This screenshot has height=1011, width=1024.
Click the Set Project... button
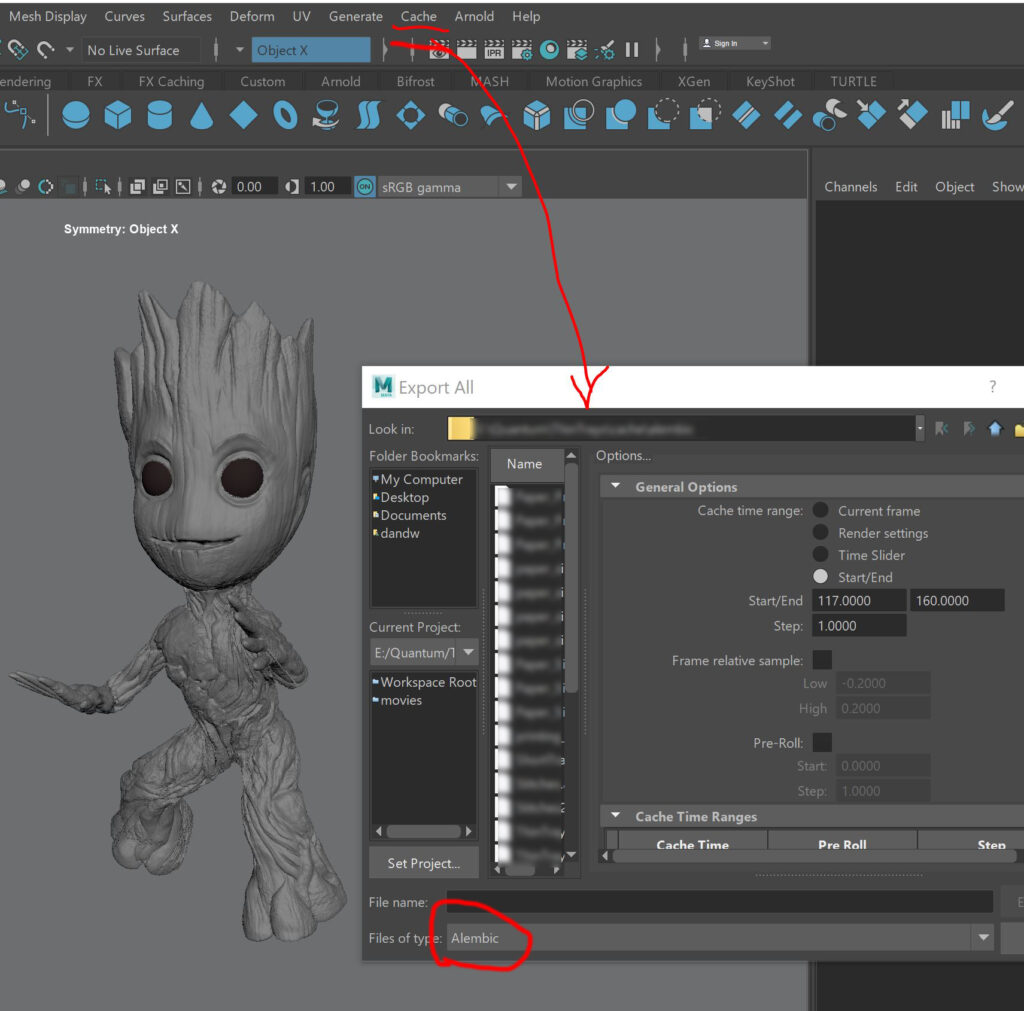pos(424,863)
